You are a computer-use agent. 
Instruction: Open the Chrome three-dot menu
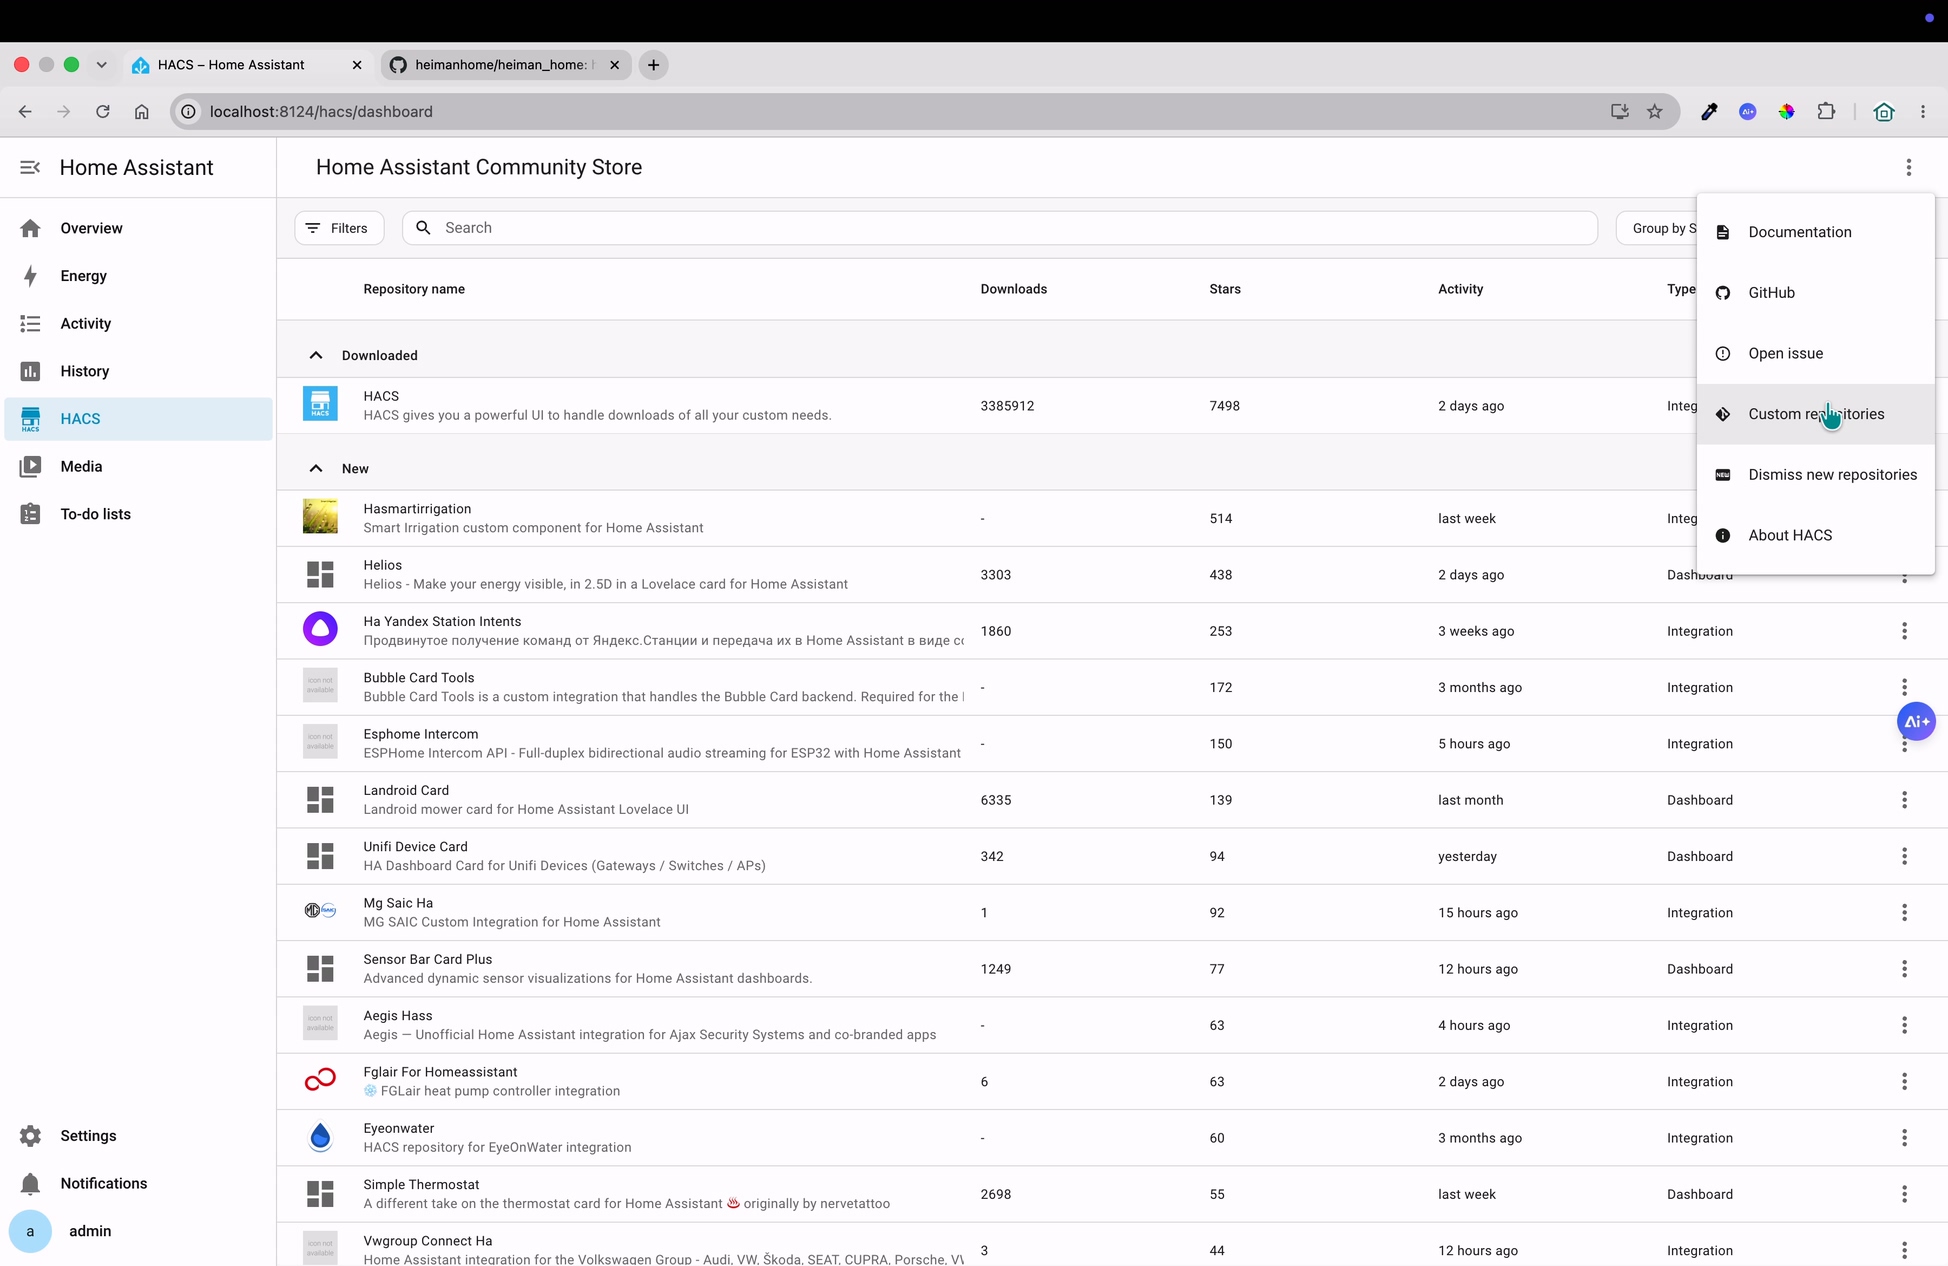1923,112
